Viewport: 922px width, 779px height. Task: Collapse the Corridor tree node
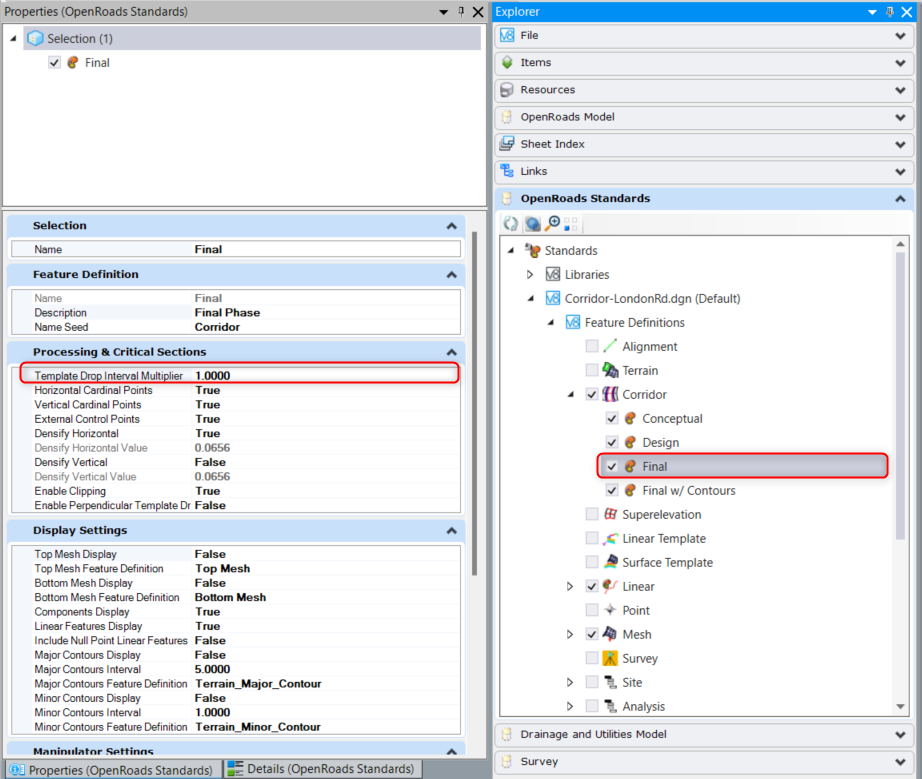point(570,394)
